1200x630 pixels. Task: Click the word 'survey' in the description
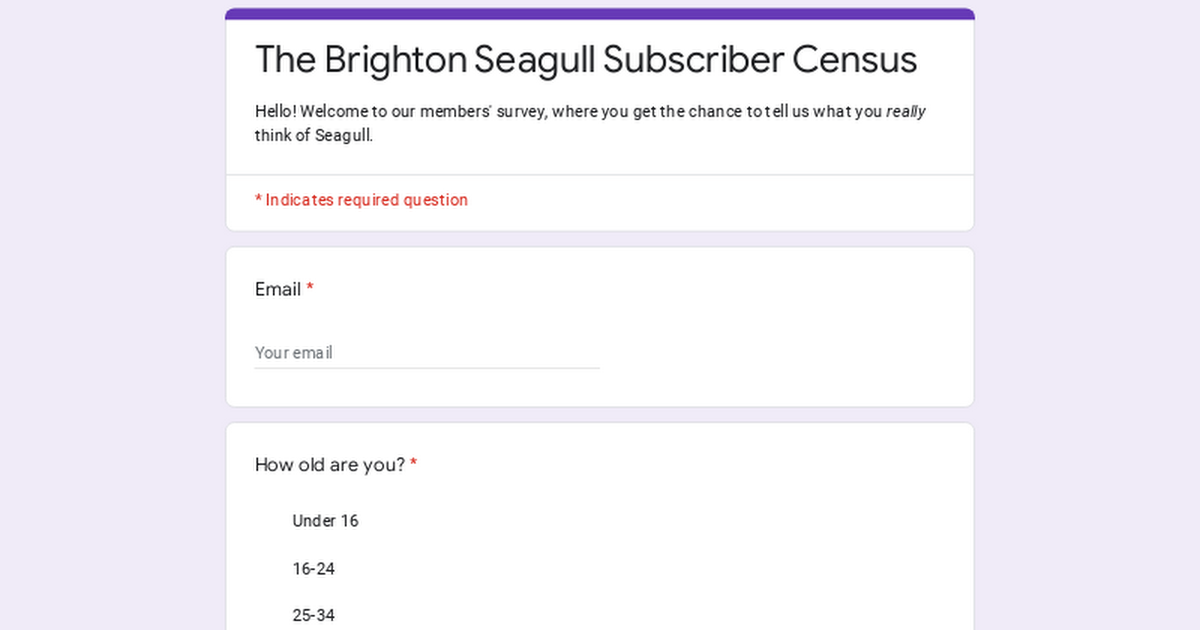coord(518,112)
